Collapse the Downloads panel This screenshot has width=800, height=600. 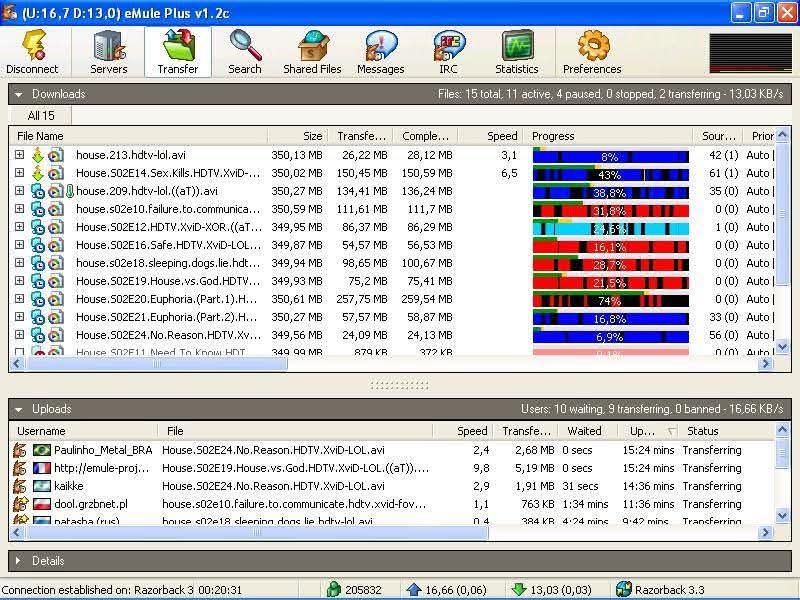19,94
